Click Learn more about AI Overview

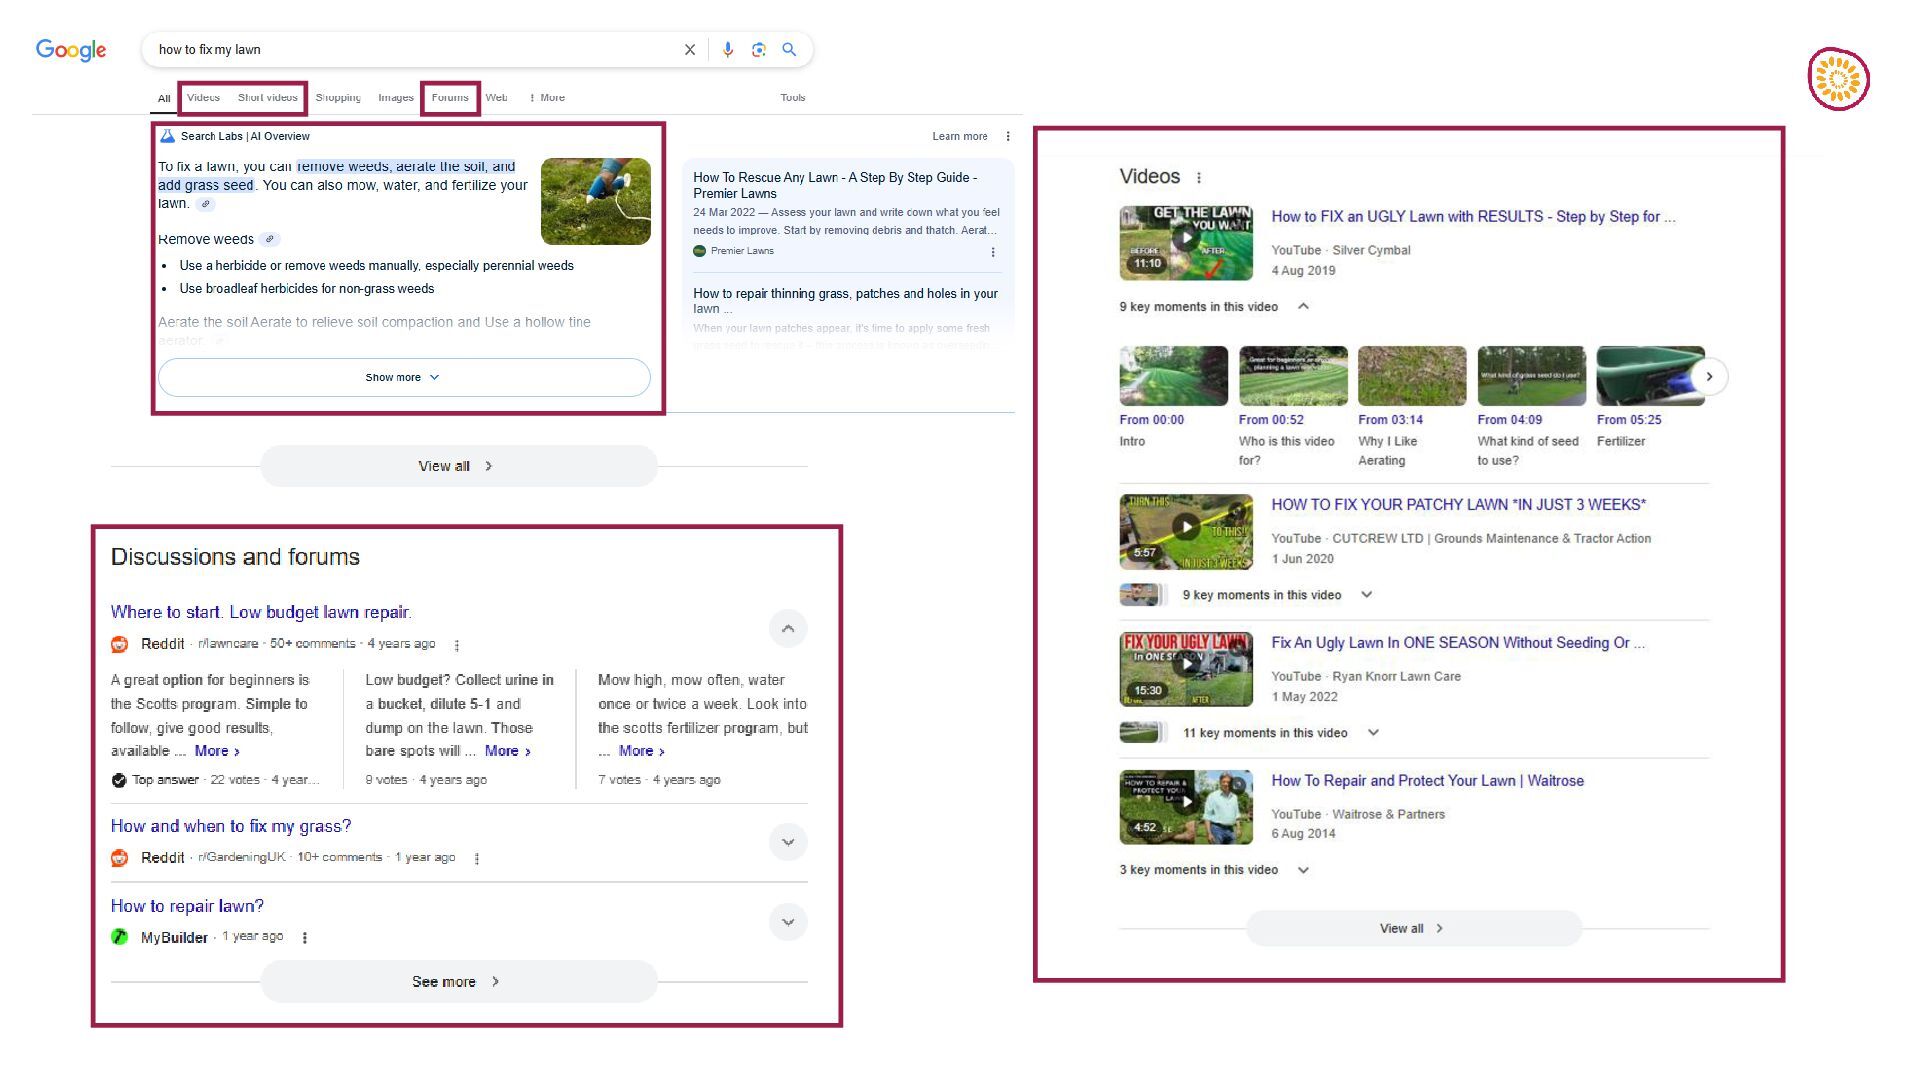click(x=960, y=137)
